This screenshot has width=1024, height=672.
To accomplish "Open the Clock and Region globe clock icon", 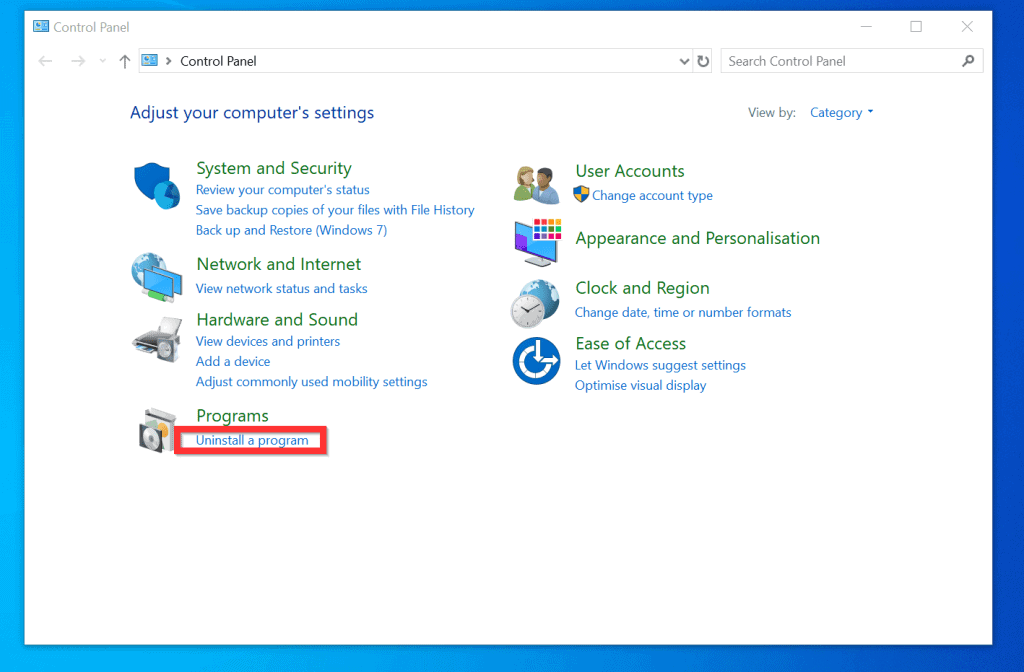I will pyautogui.click(x=536, y=304).
